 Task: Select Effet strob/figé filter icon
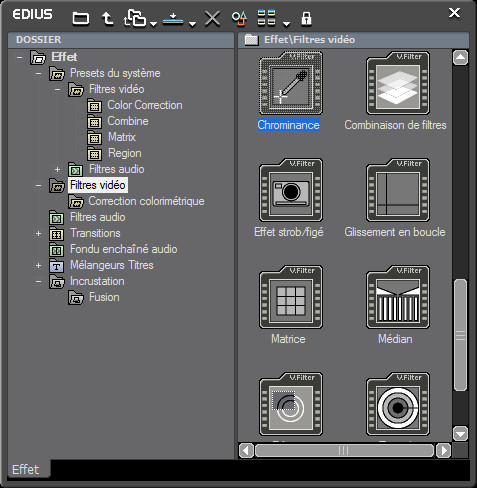[291, 190]
